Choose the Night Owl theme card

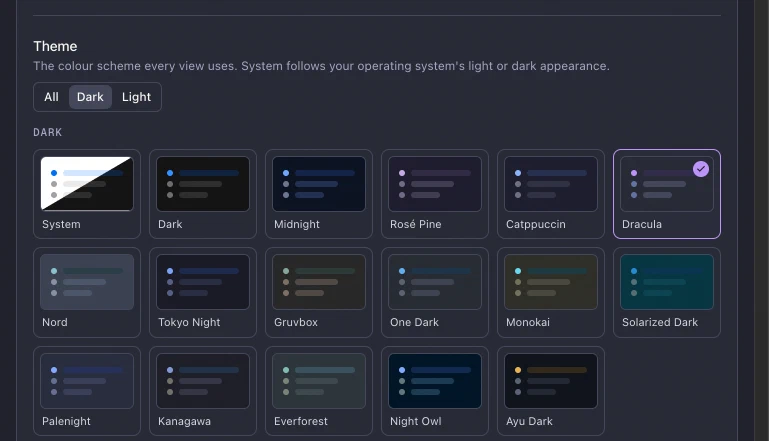(435, 391)
